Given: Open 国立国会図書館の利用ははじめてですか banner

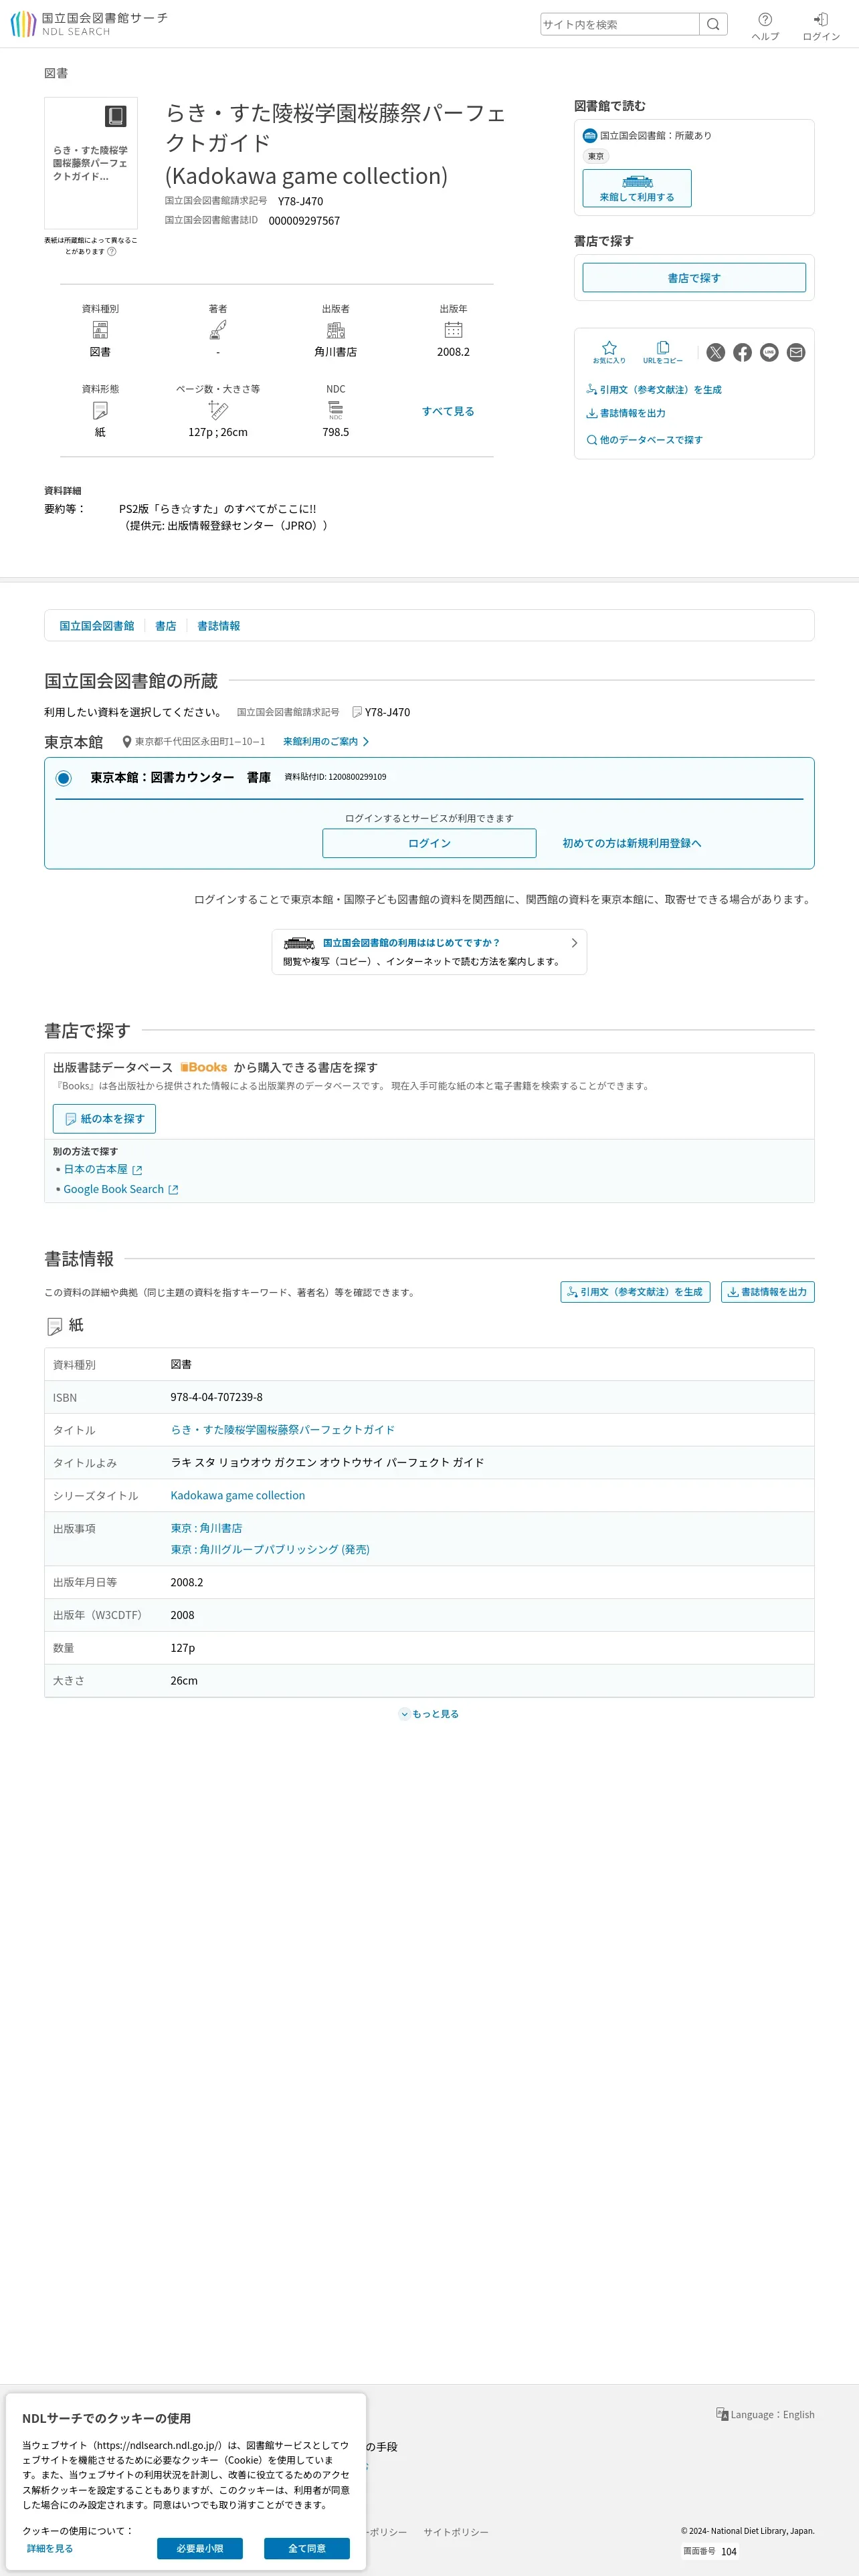Looking at the screenshot, I should point(429,952).
